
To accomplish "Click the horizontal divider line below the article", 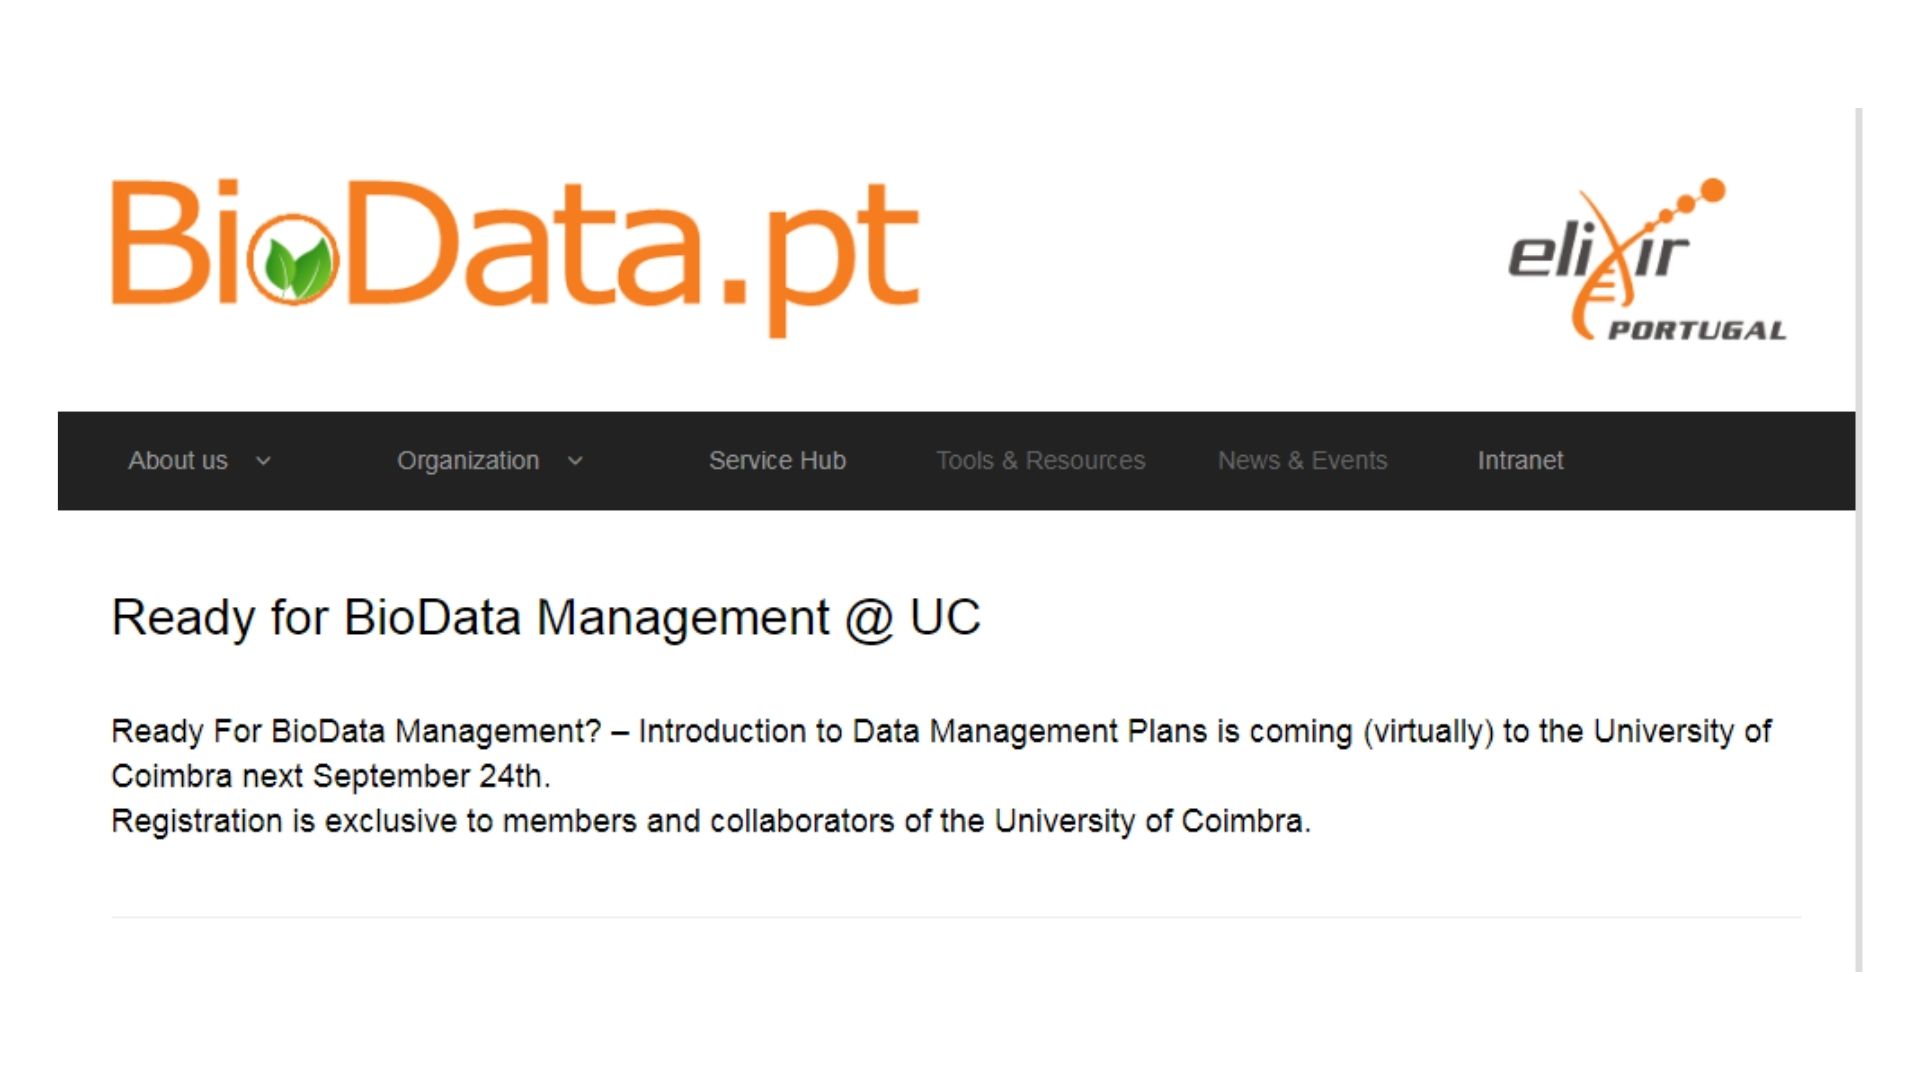I will [956, 917].
